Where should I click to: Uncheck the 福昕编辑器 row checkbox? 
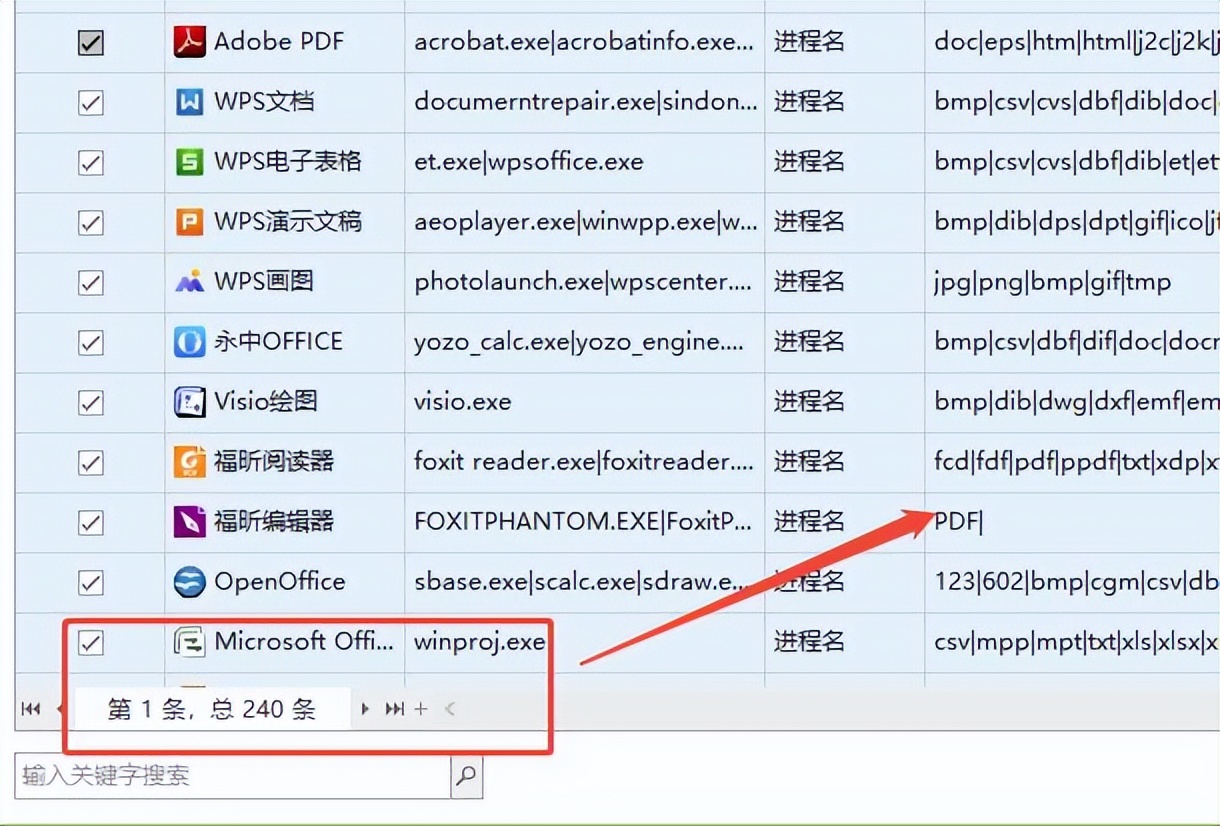91,522
